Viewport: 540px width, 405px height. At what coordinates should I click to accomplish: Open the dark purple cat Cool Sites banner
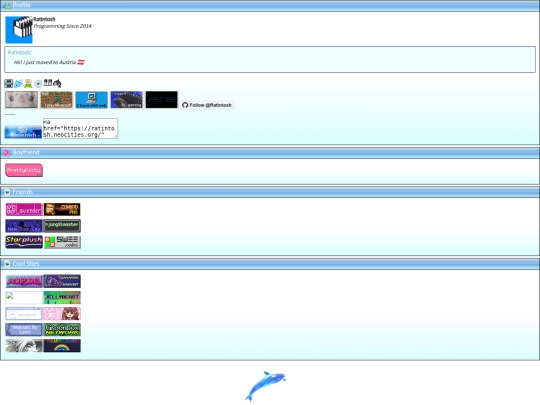pyautogui.click(x=62, y=281)
